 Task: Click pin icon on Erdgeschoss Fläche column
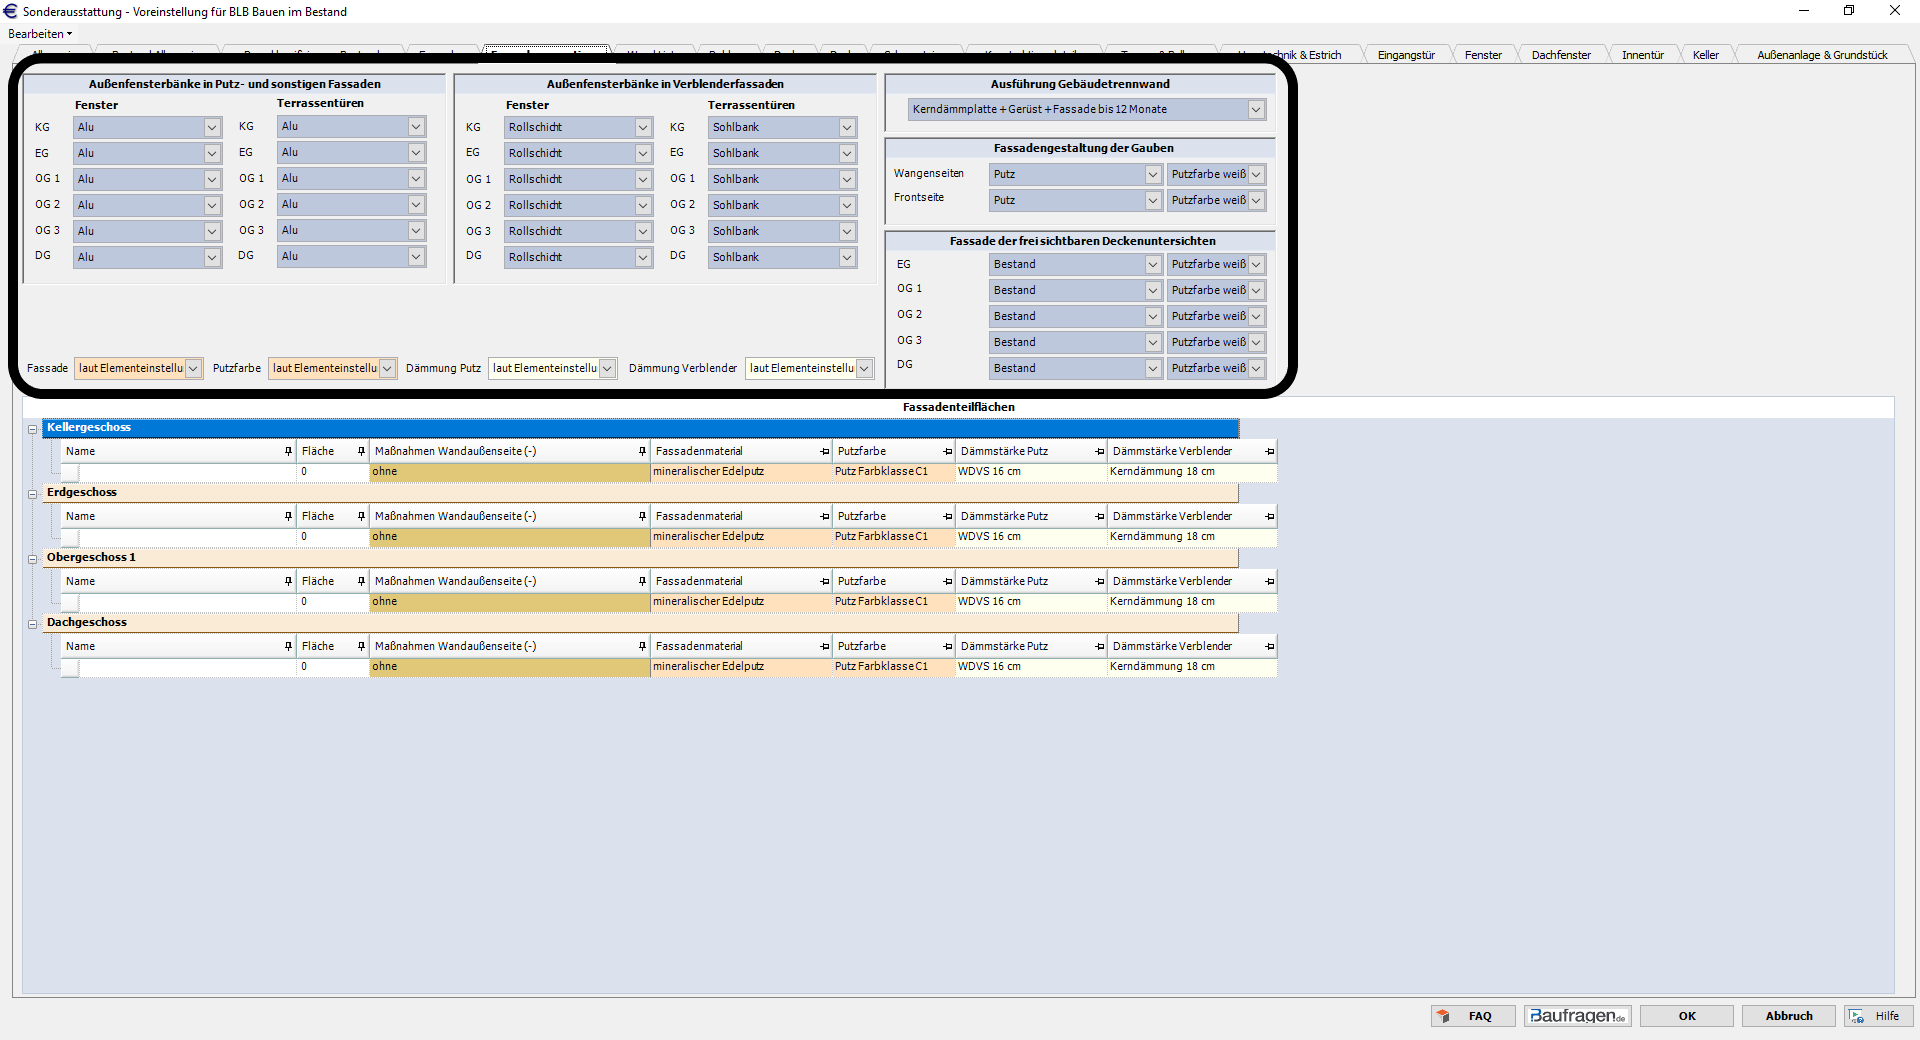coord(361,517)
